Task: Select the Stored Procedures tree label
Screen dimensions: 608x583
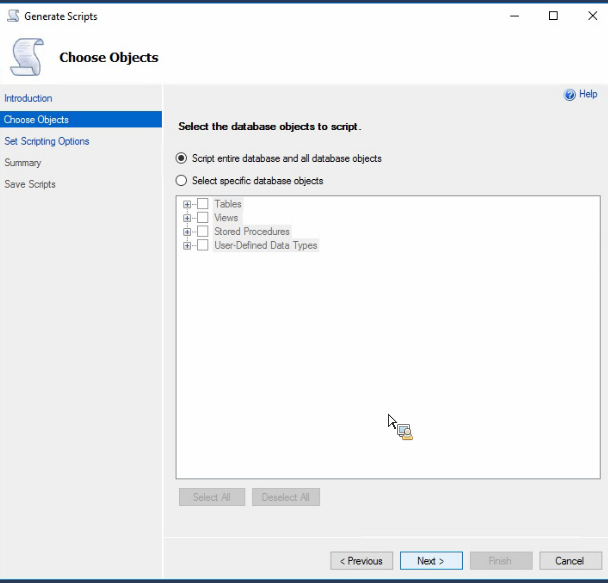Action: [x=252, y=231]
